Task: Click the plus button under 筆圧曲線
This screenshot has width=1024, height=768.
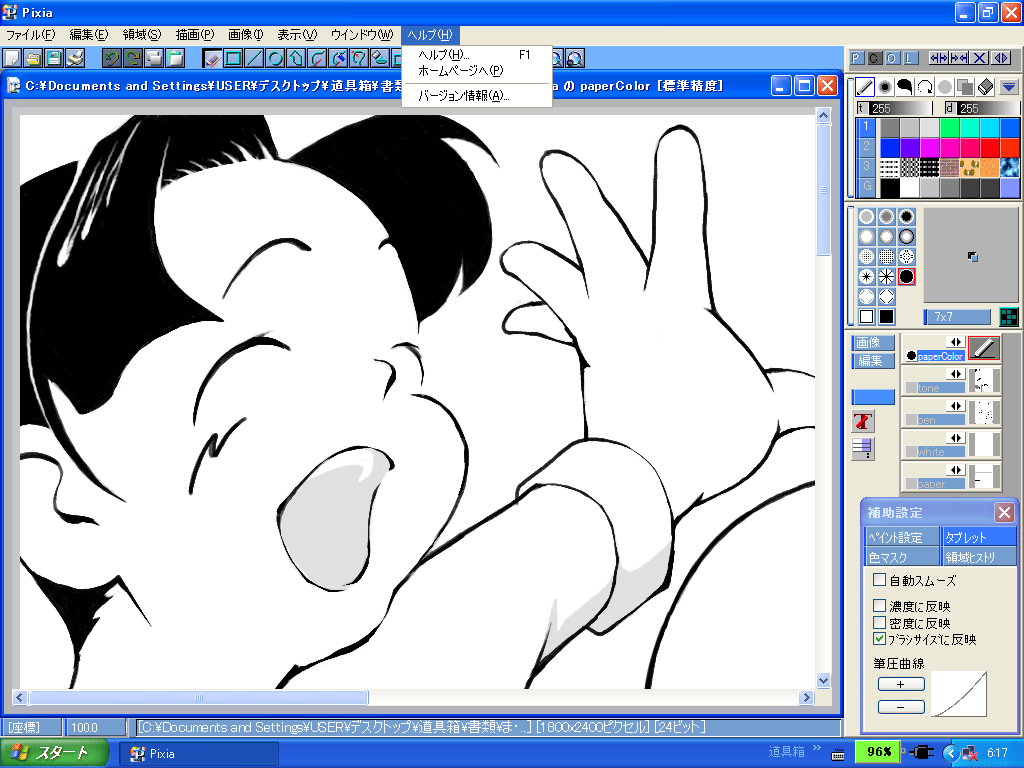Action: [901, 684]
